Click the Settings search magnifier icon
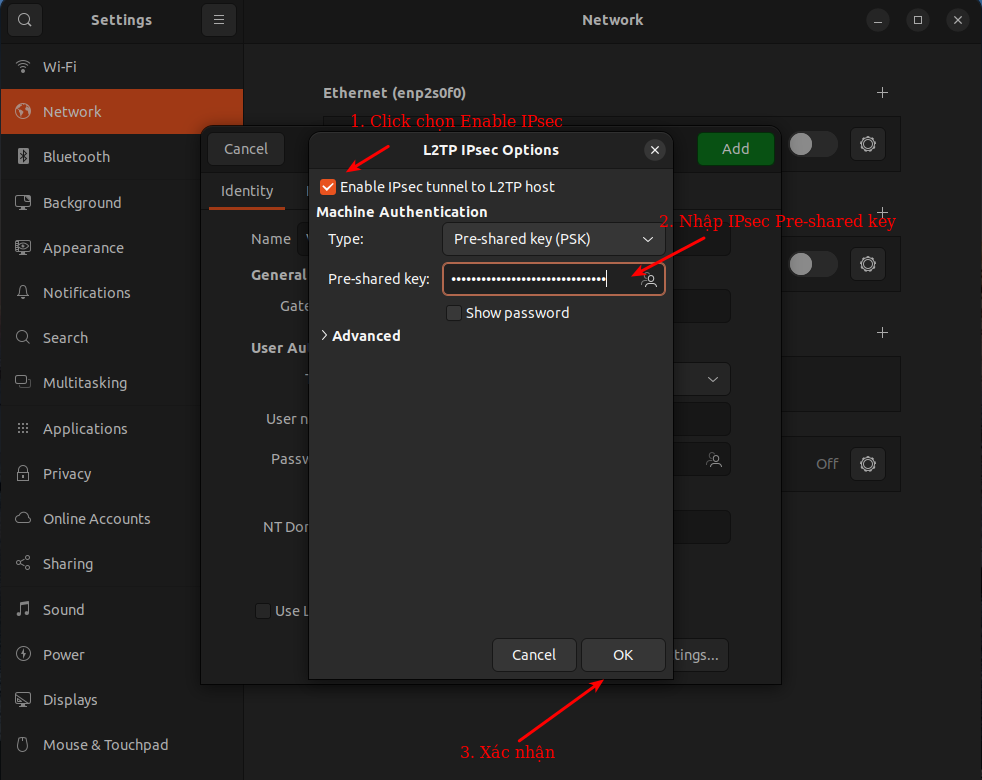The image size is (982, 780). pos(24,20)
